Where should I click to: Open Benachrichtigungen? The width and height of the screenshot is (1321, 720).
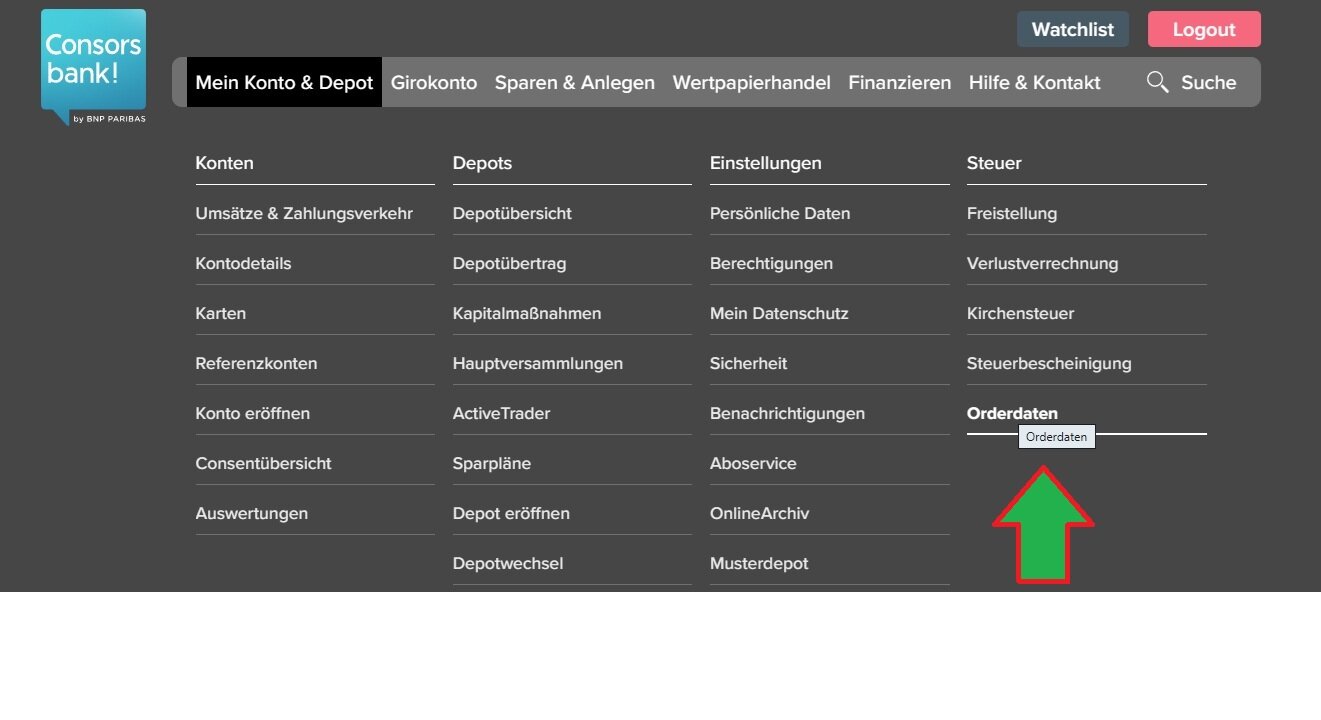click(x=787, y=413)
